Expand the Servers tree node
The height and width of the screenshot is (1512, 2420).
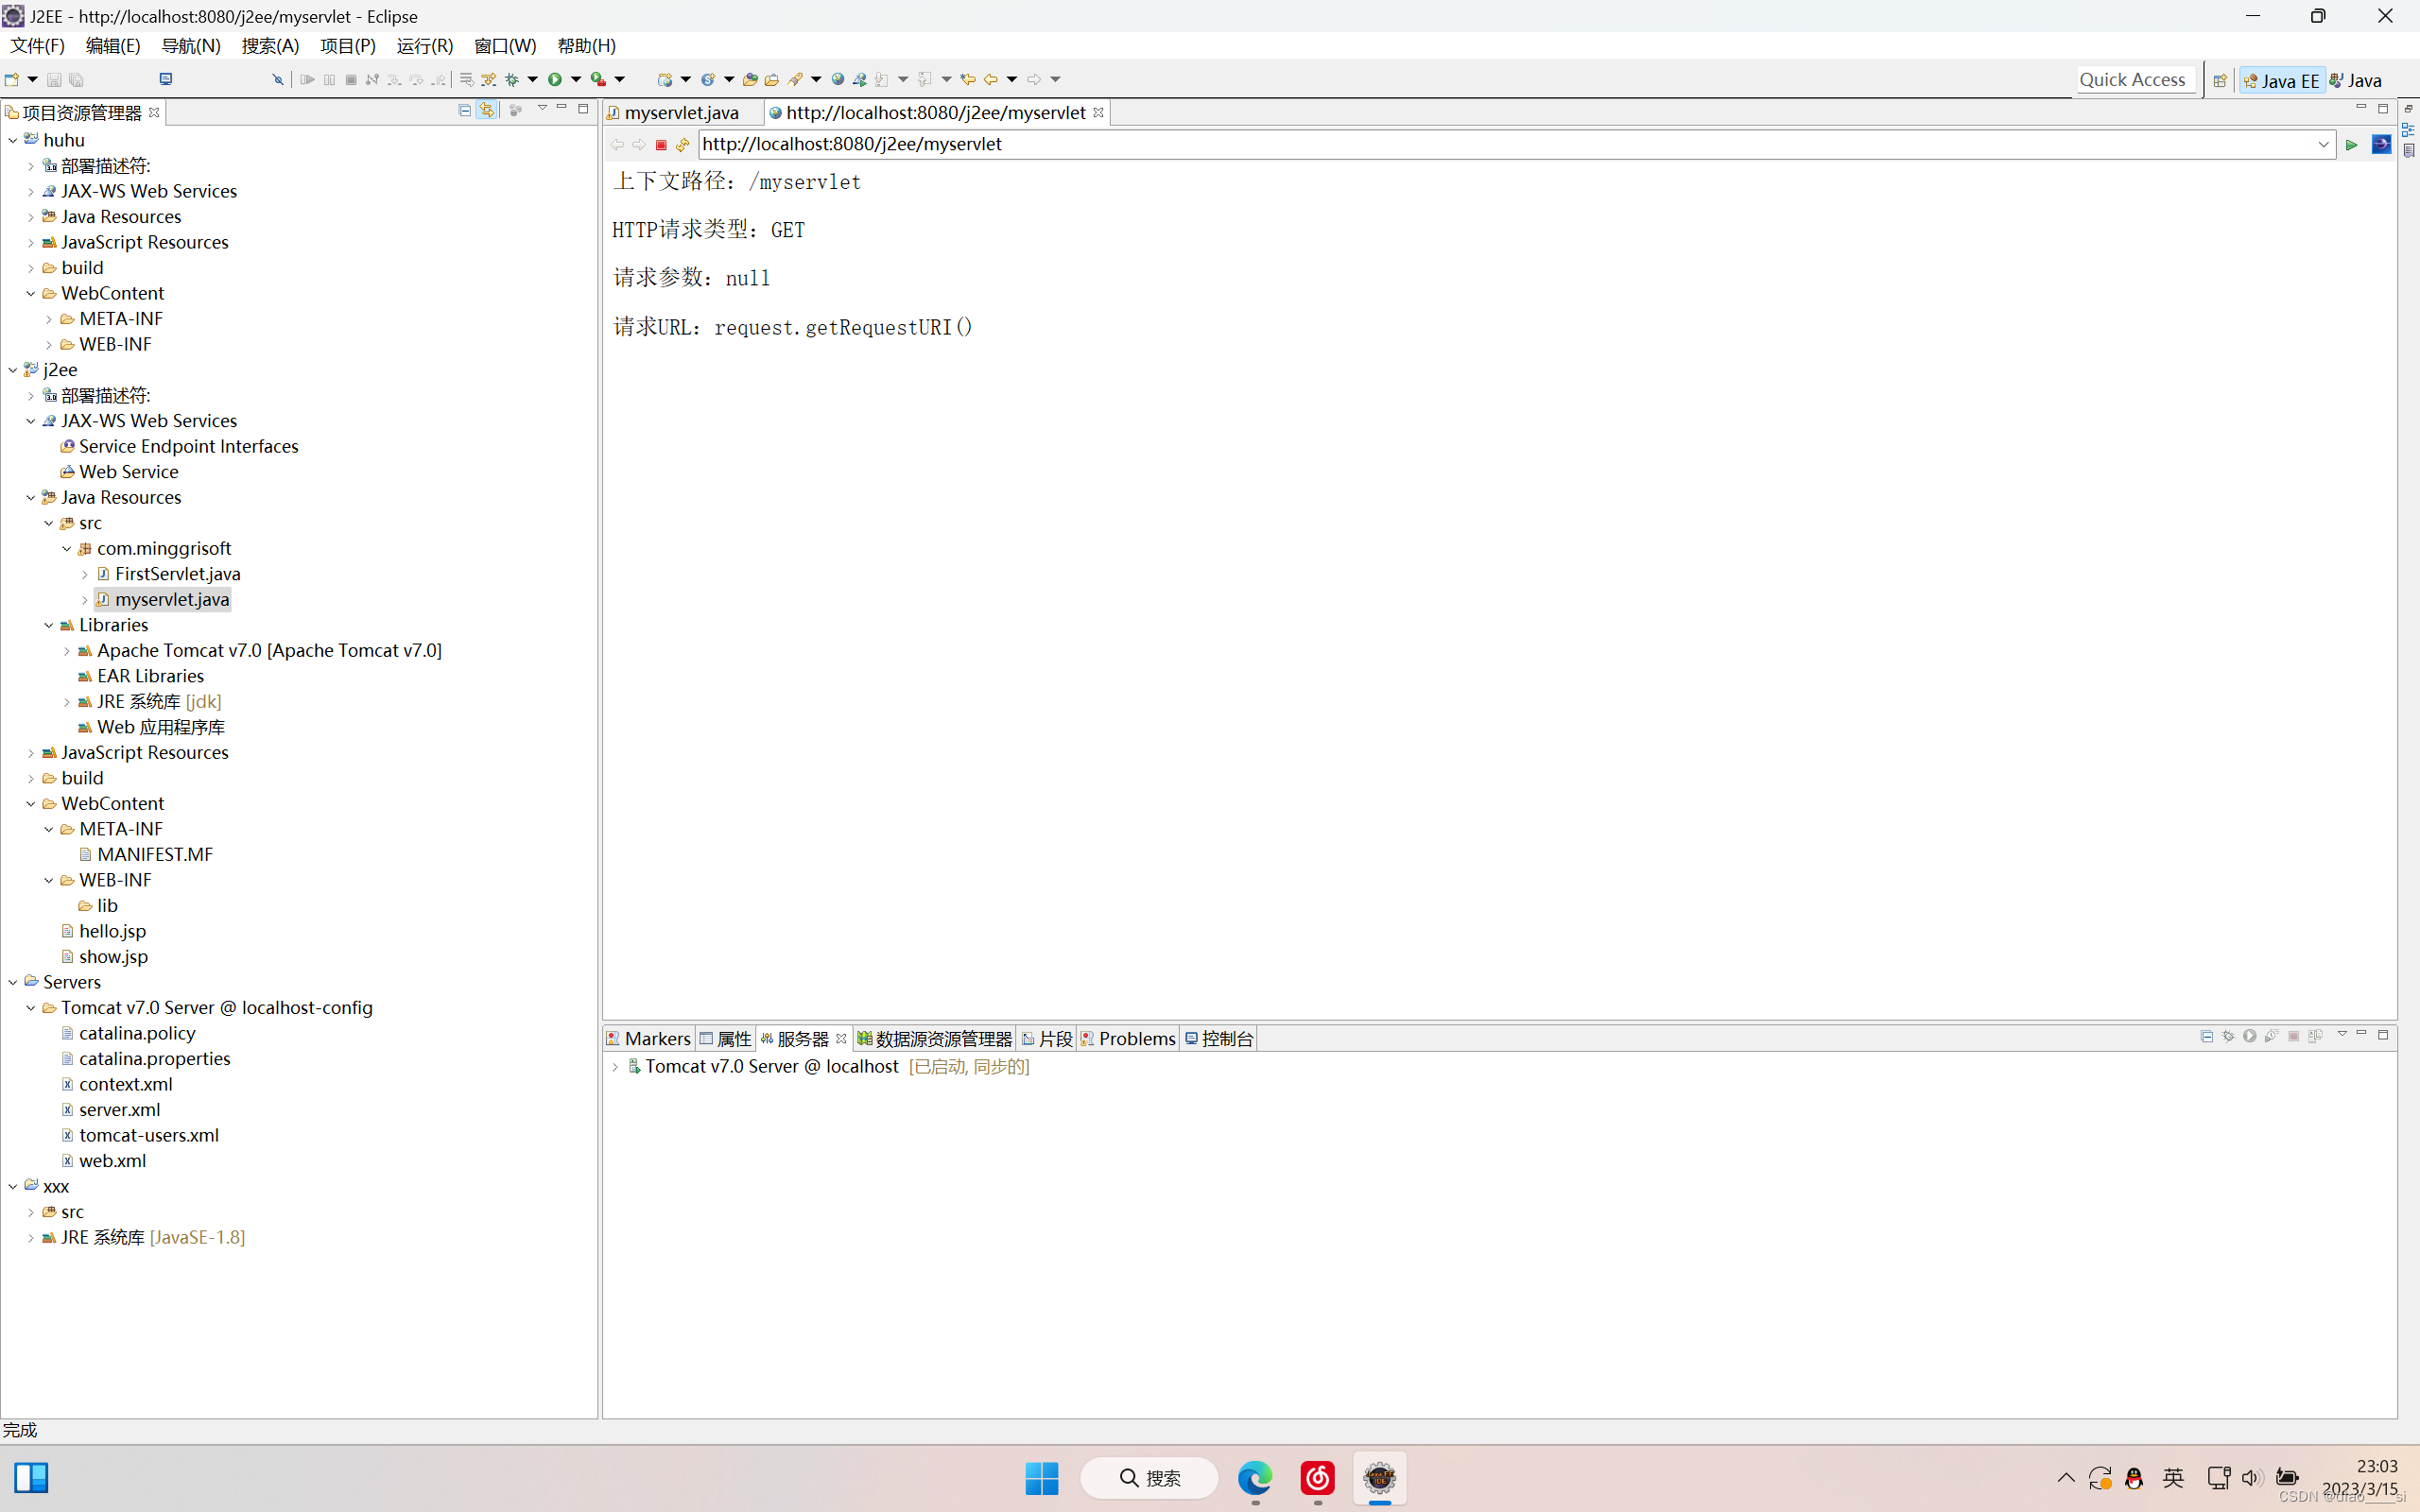tap(16, 981)
